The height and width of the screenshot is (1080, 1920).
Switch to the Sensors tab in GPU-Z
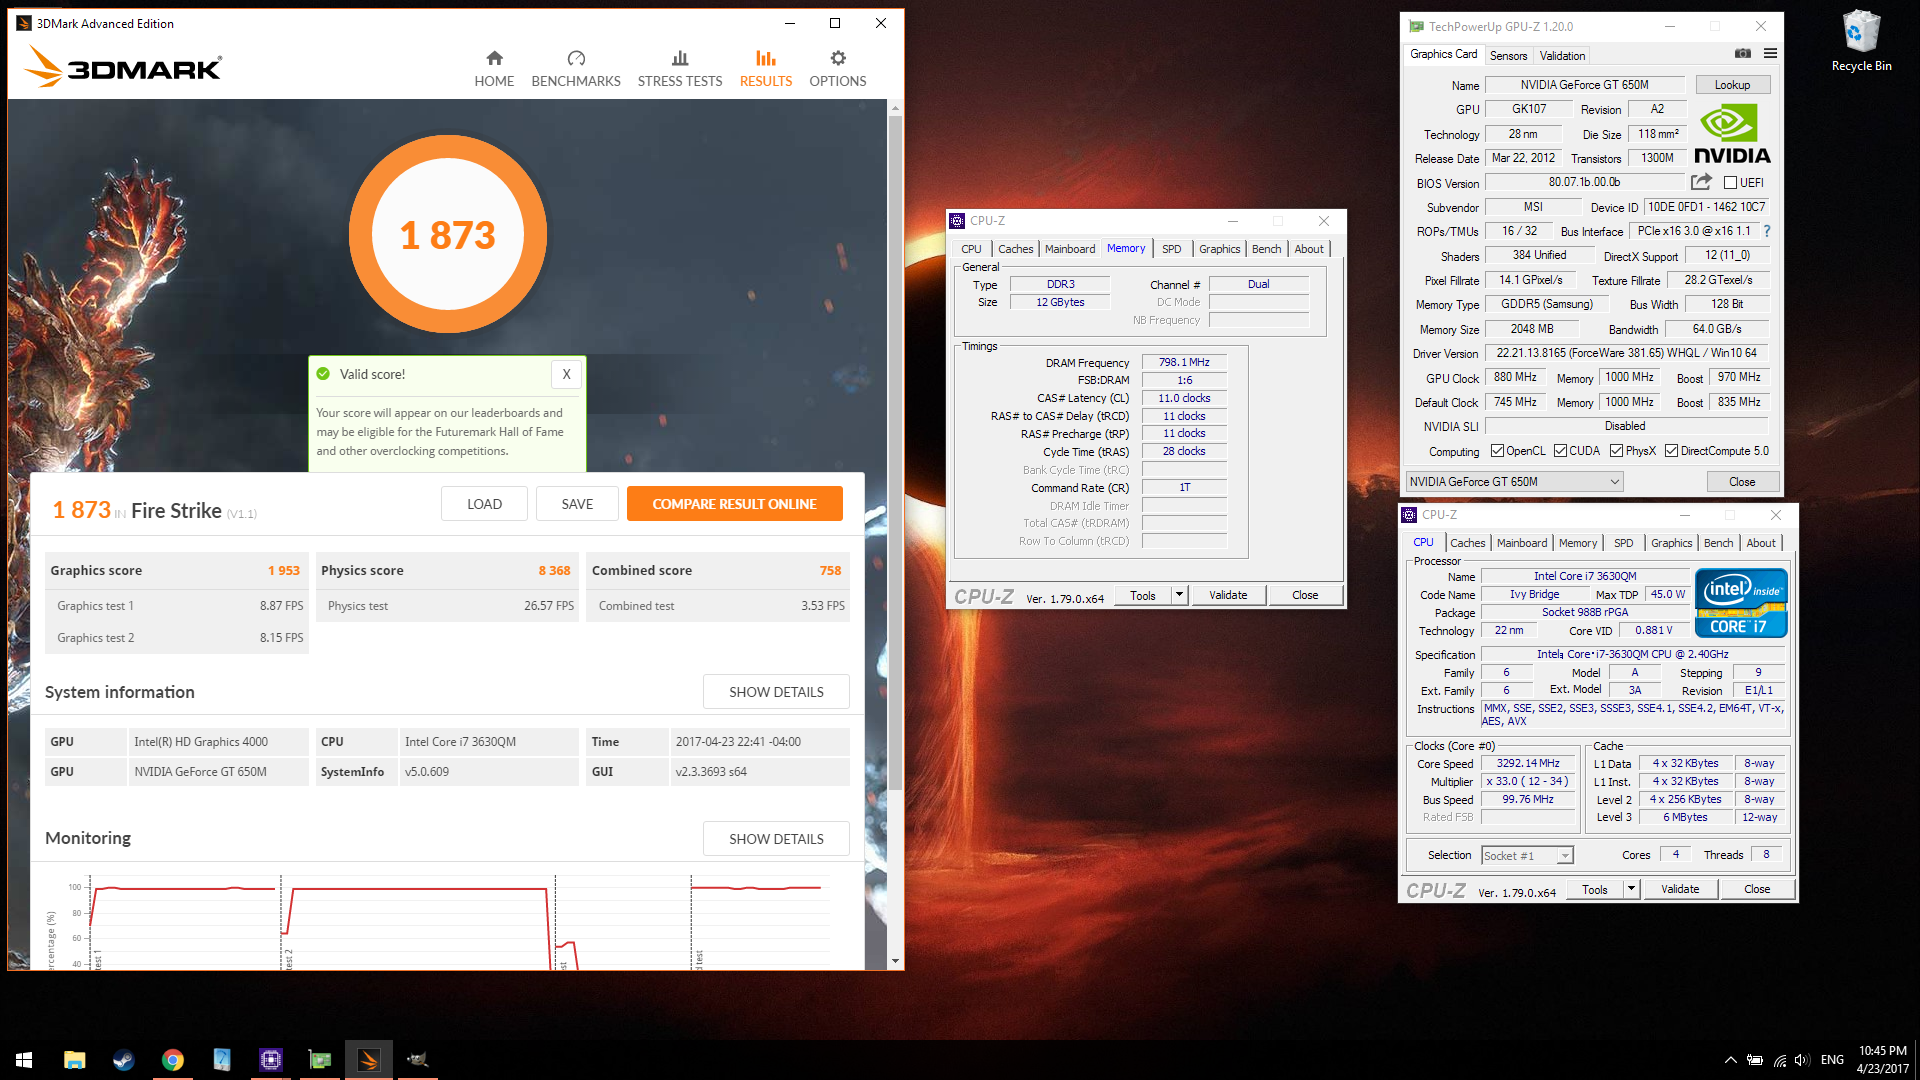pyautogui.click(x=1508, y=56)
